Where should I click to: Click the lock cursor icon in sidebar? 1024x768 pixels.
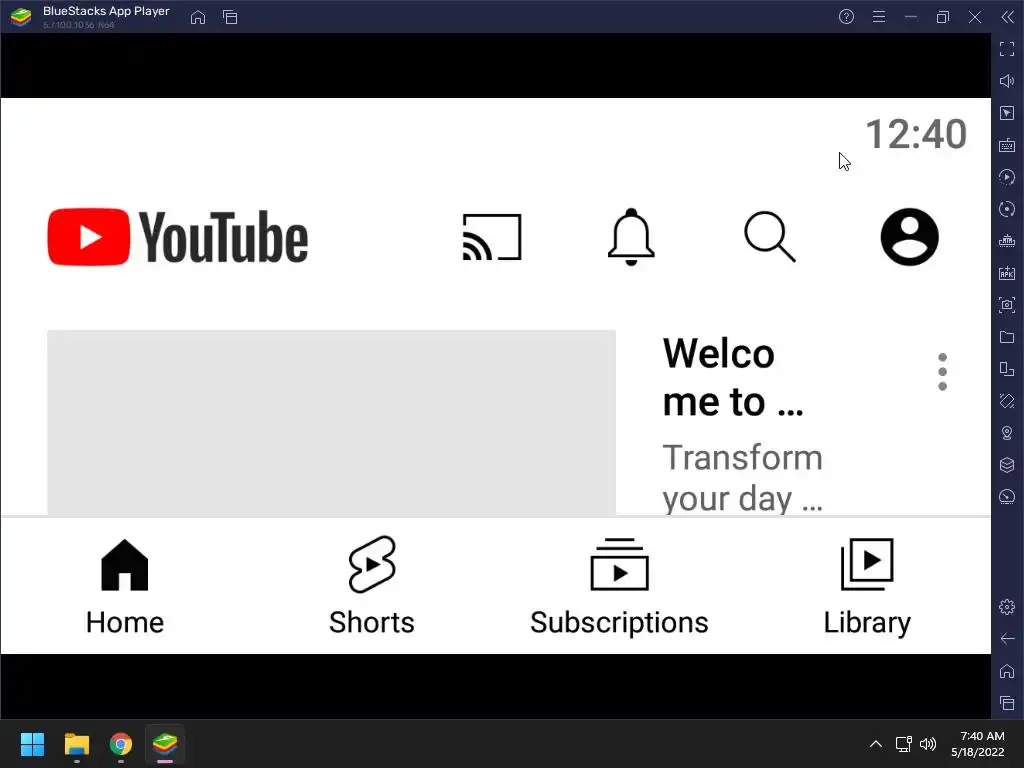coord(1007,113)
